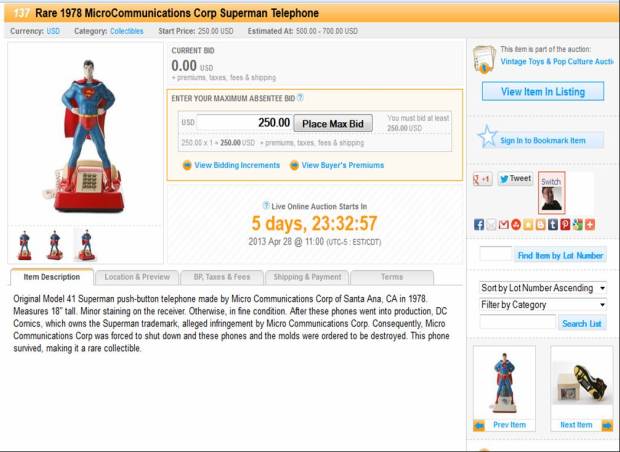Image resolution: width=620 pixels, height=452 pixels.
Task: Open the red plus more-sharing icon
Action: (x=590, y=225)
